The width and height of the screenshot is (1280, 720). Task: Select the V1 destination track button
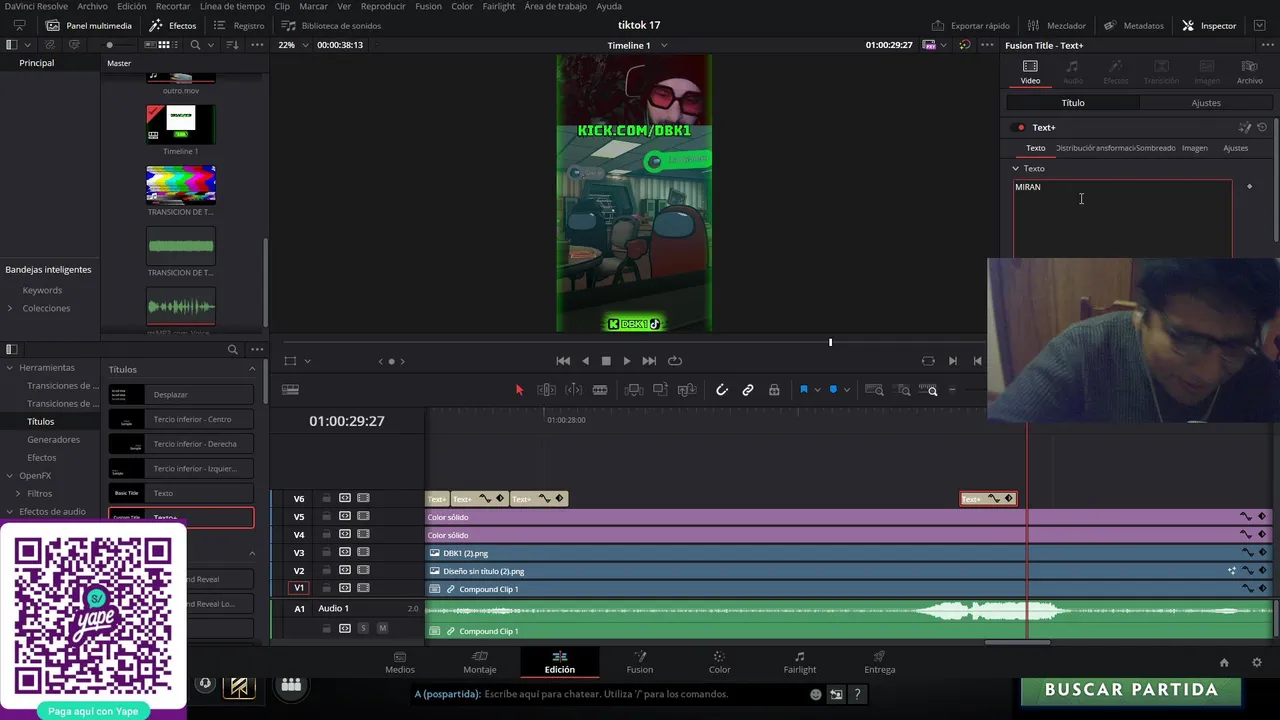(298, 588)
